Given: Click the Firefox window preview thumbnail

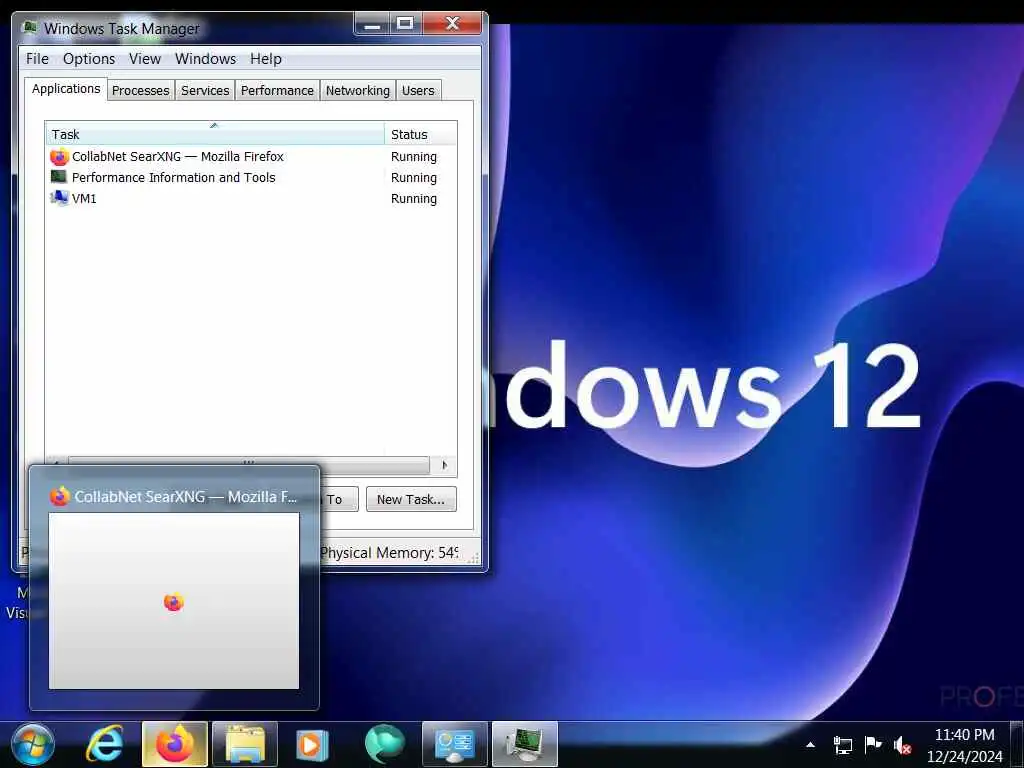Looking at the screenshot, I should (174, 600).
